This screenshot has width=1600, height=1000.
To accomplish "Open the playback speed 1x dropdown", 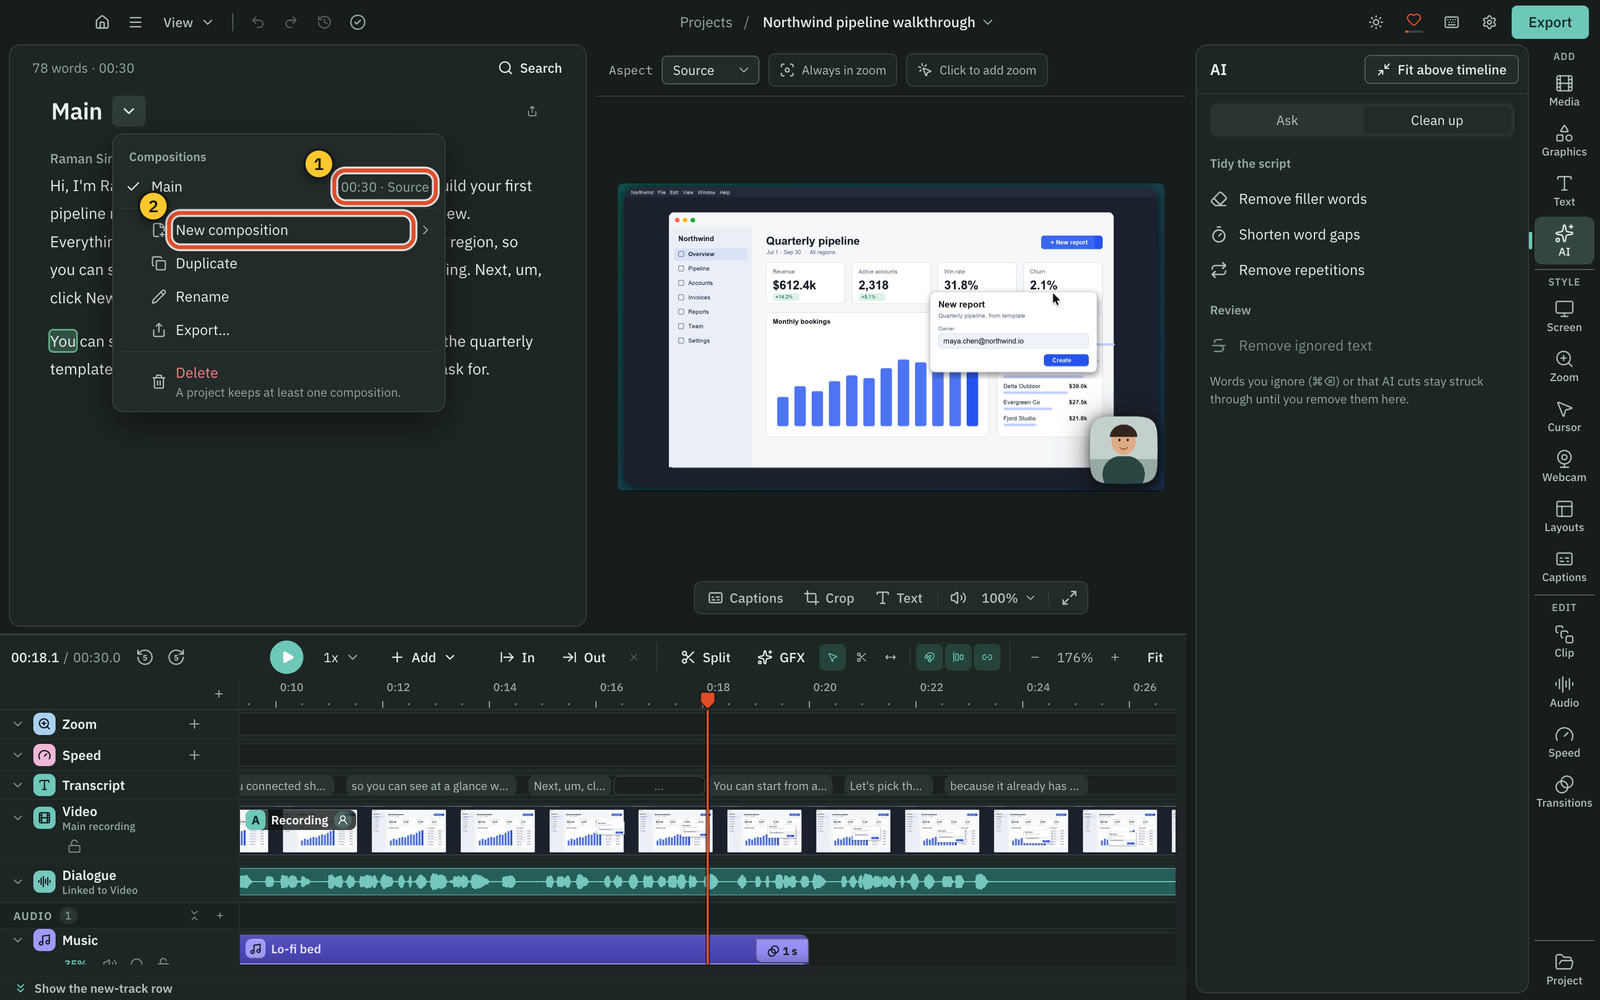I will tap(340, 657).
